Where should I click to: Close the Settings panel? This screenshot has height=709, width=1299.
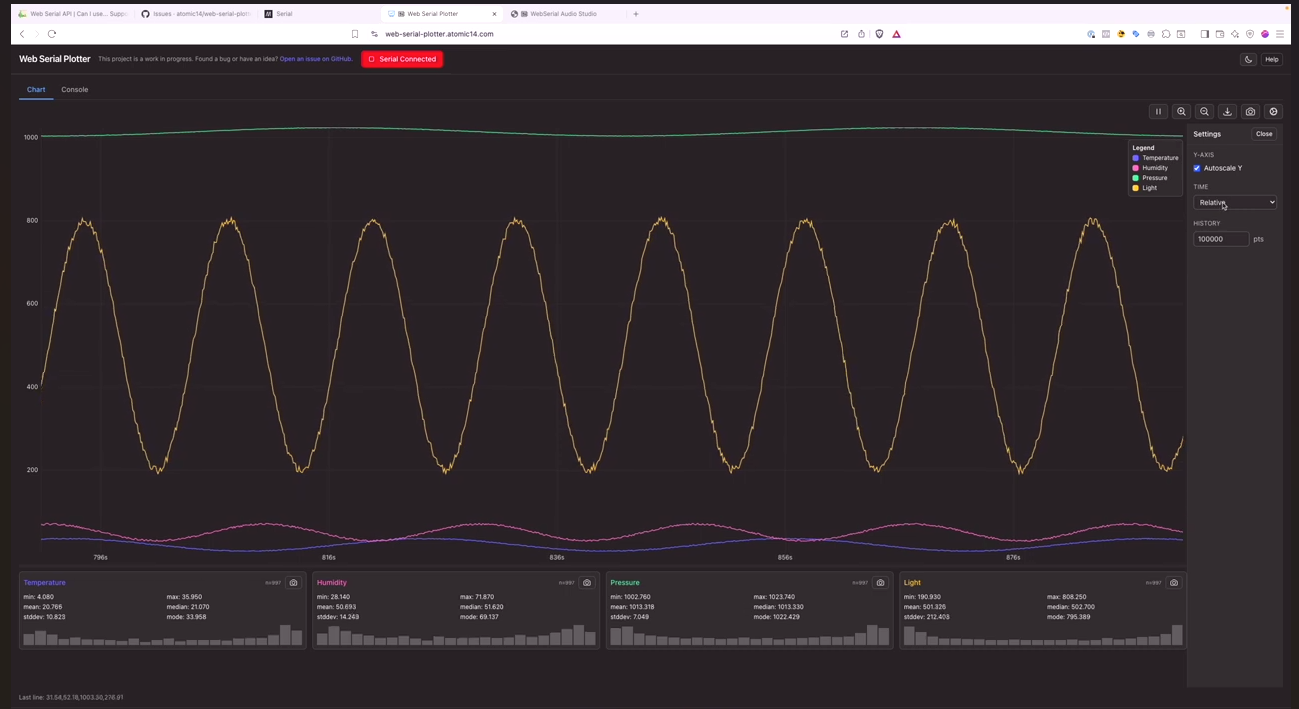pos(1264,134)
